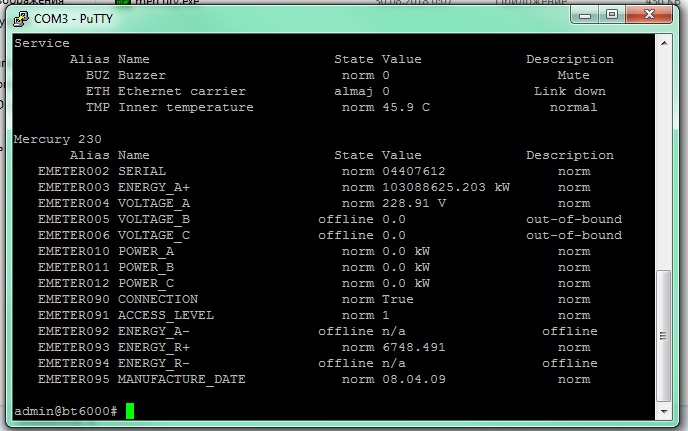This screenshot has width=688, height=431.
Task: Click 'Ethernet carrier' name
Action: pyautogui.click(x=182, y=91)
